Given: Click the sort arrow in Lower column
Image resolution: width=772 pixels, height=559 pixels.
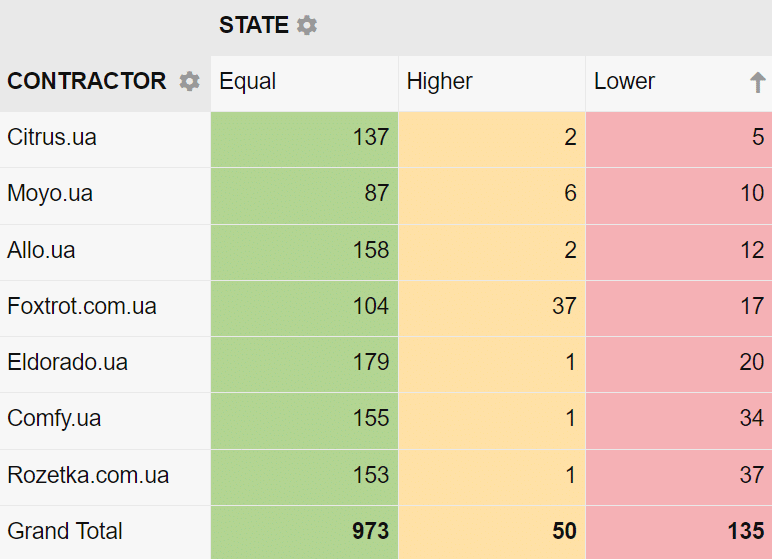Looking at the screenshot, I should 757,83.
